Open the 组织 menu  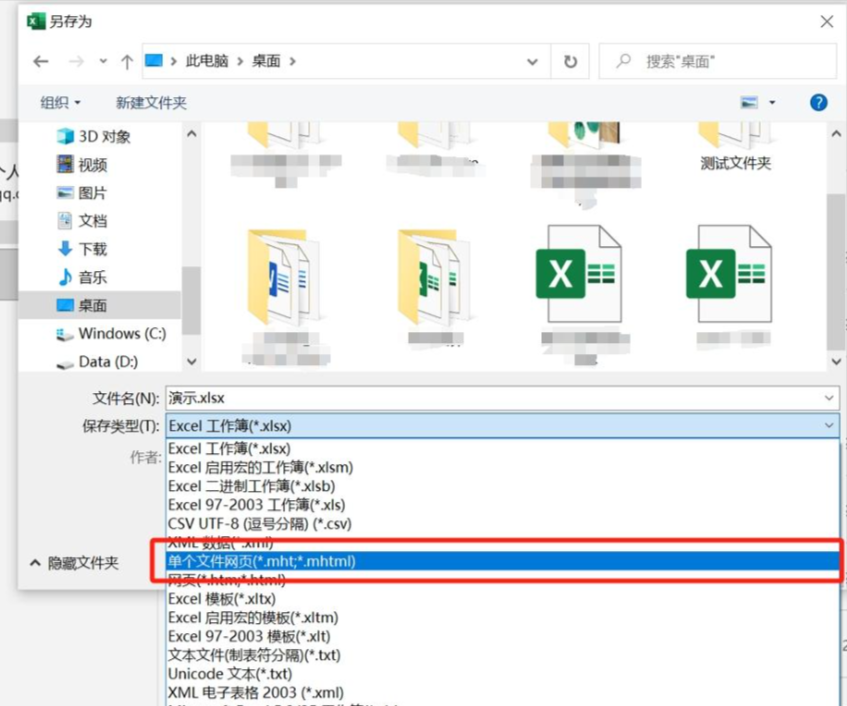click(60, 102)
